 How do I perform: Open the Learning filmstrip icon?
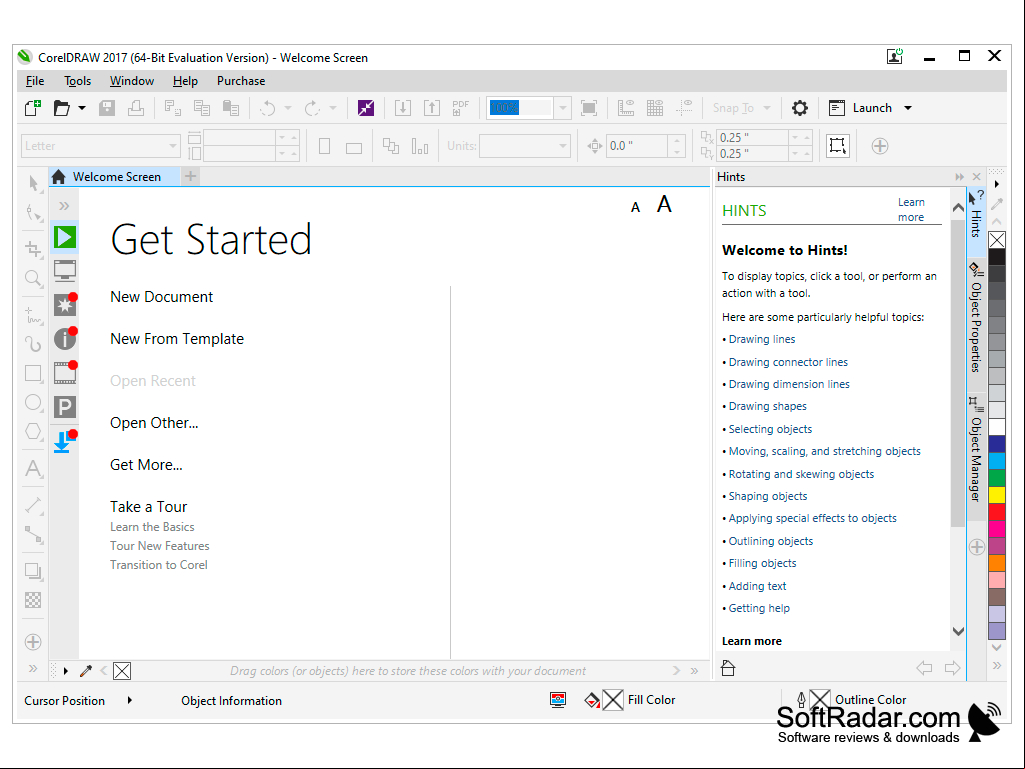point(65,372)
